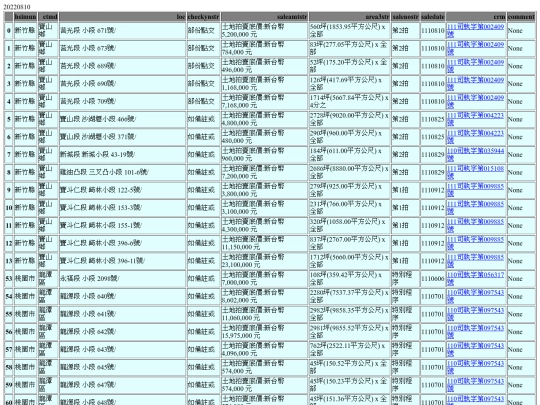
Task: Select the 23,100,000 元 price cell
Action: (264, 261)
